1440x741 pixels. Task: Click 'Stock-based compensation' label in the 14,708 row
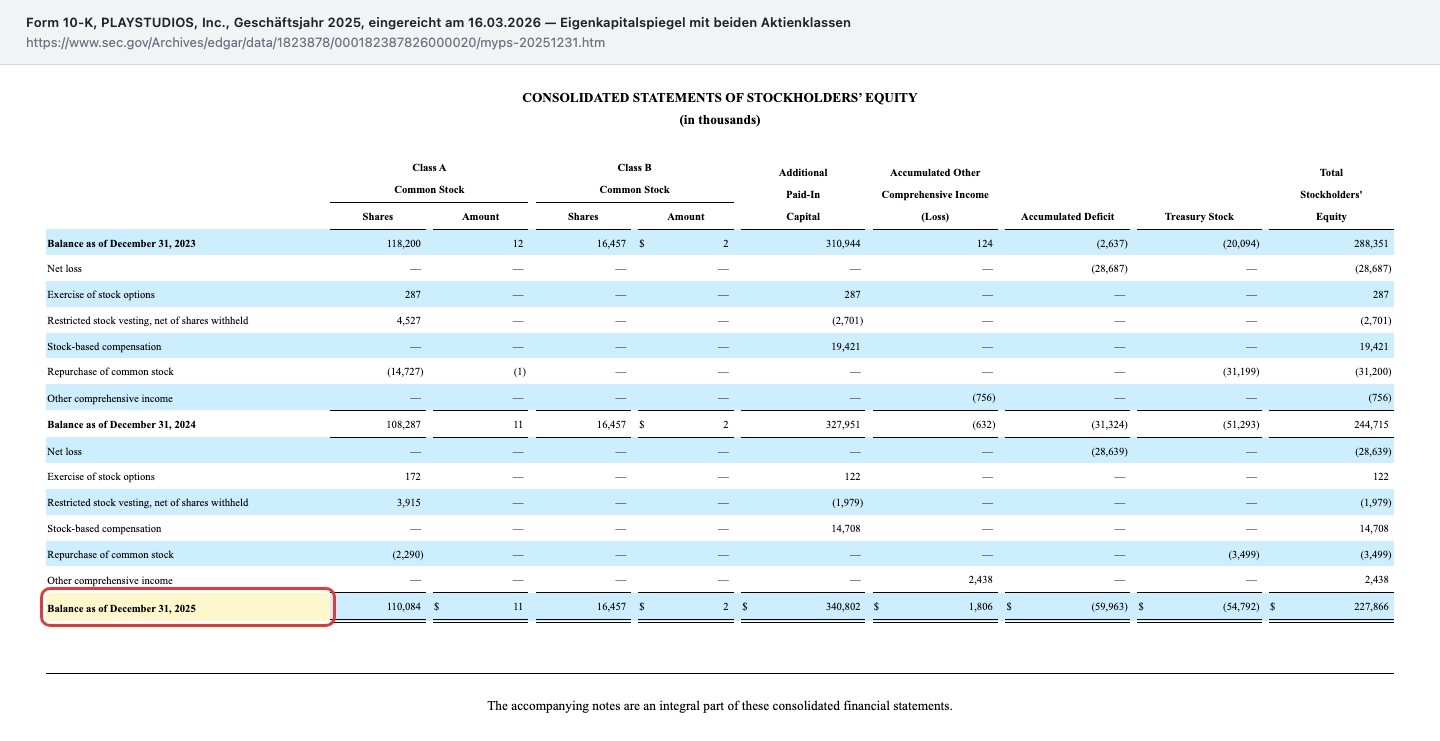(104, 529)
